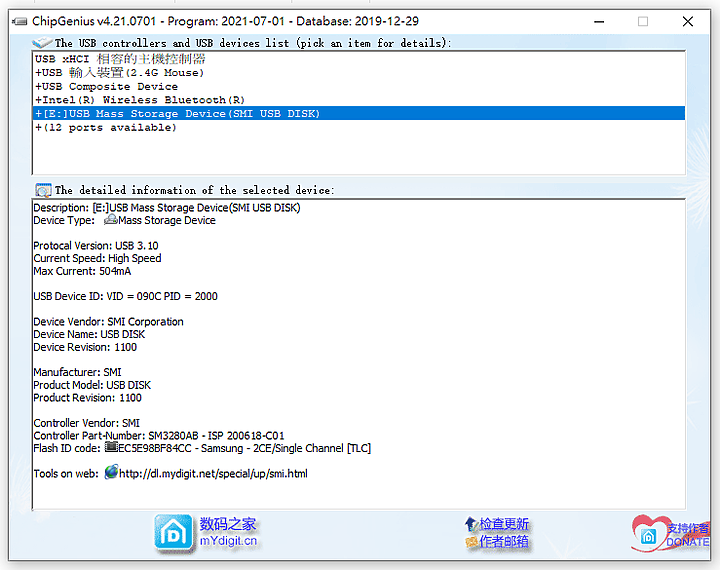
Task: Click Device Name: USB DISK text
Action: point(89,334)
